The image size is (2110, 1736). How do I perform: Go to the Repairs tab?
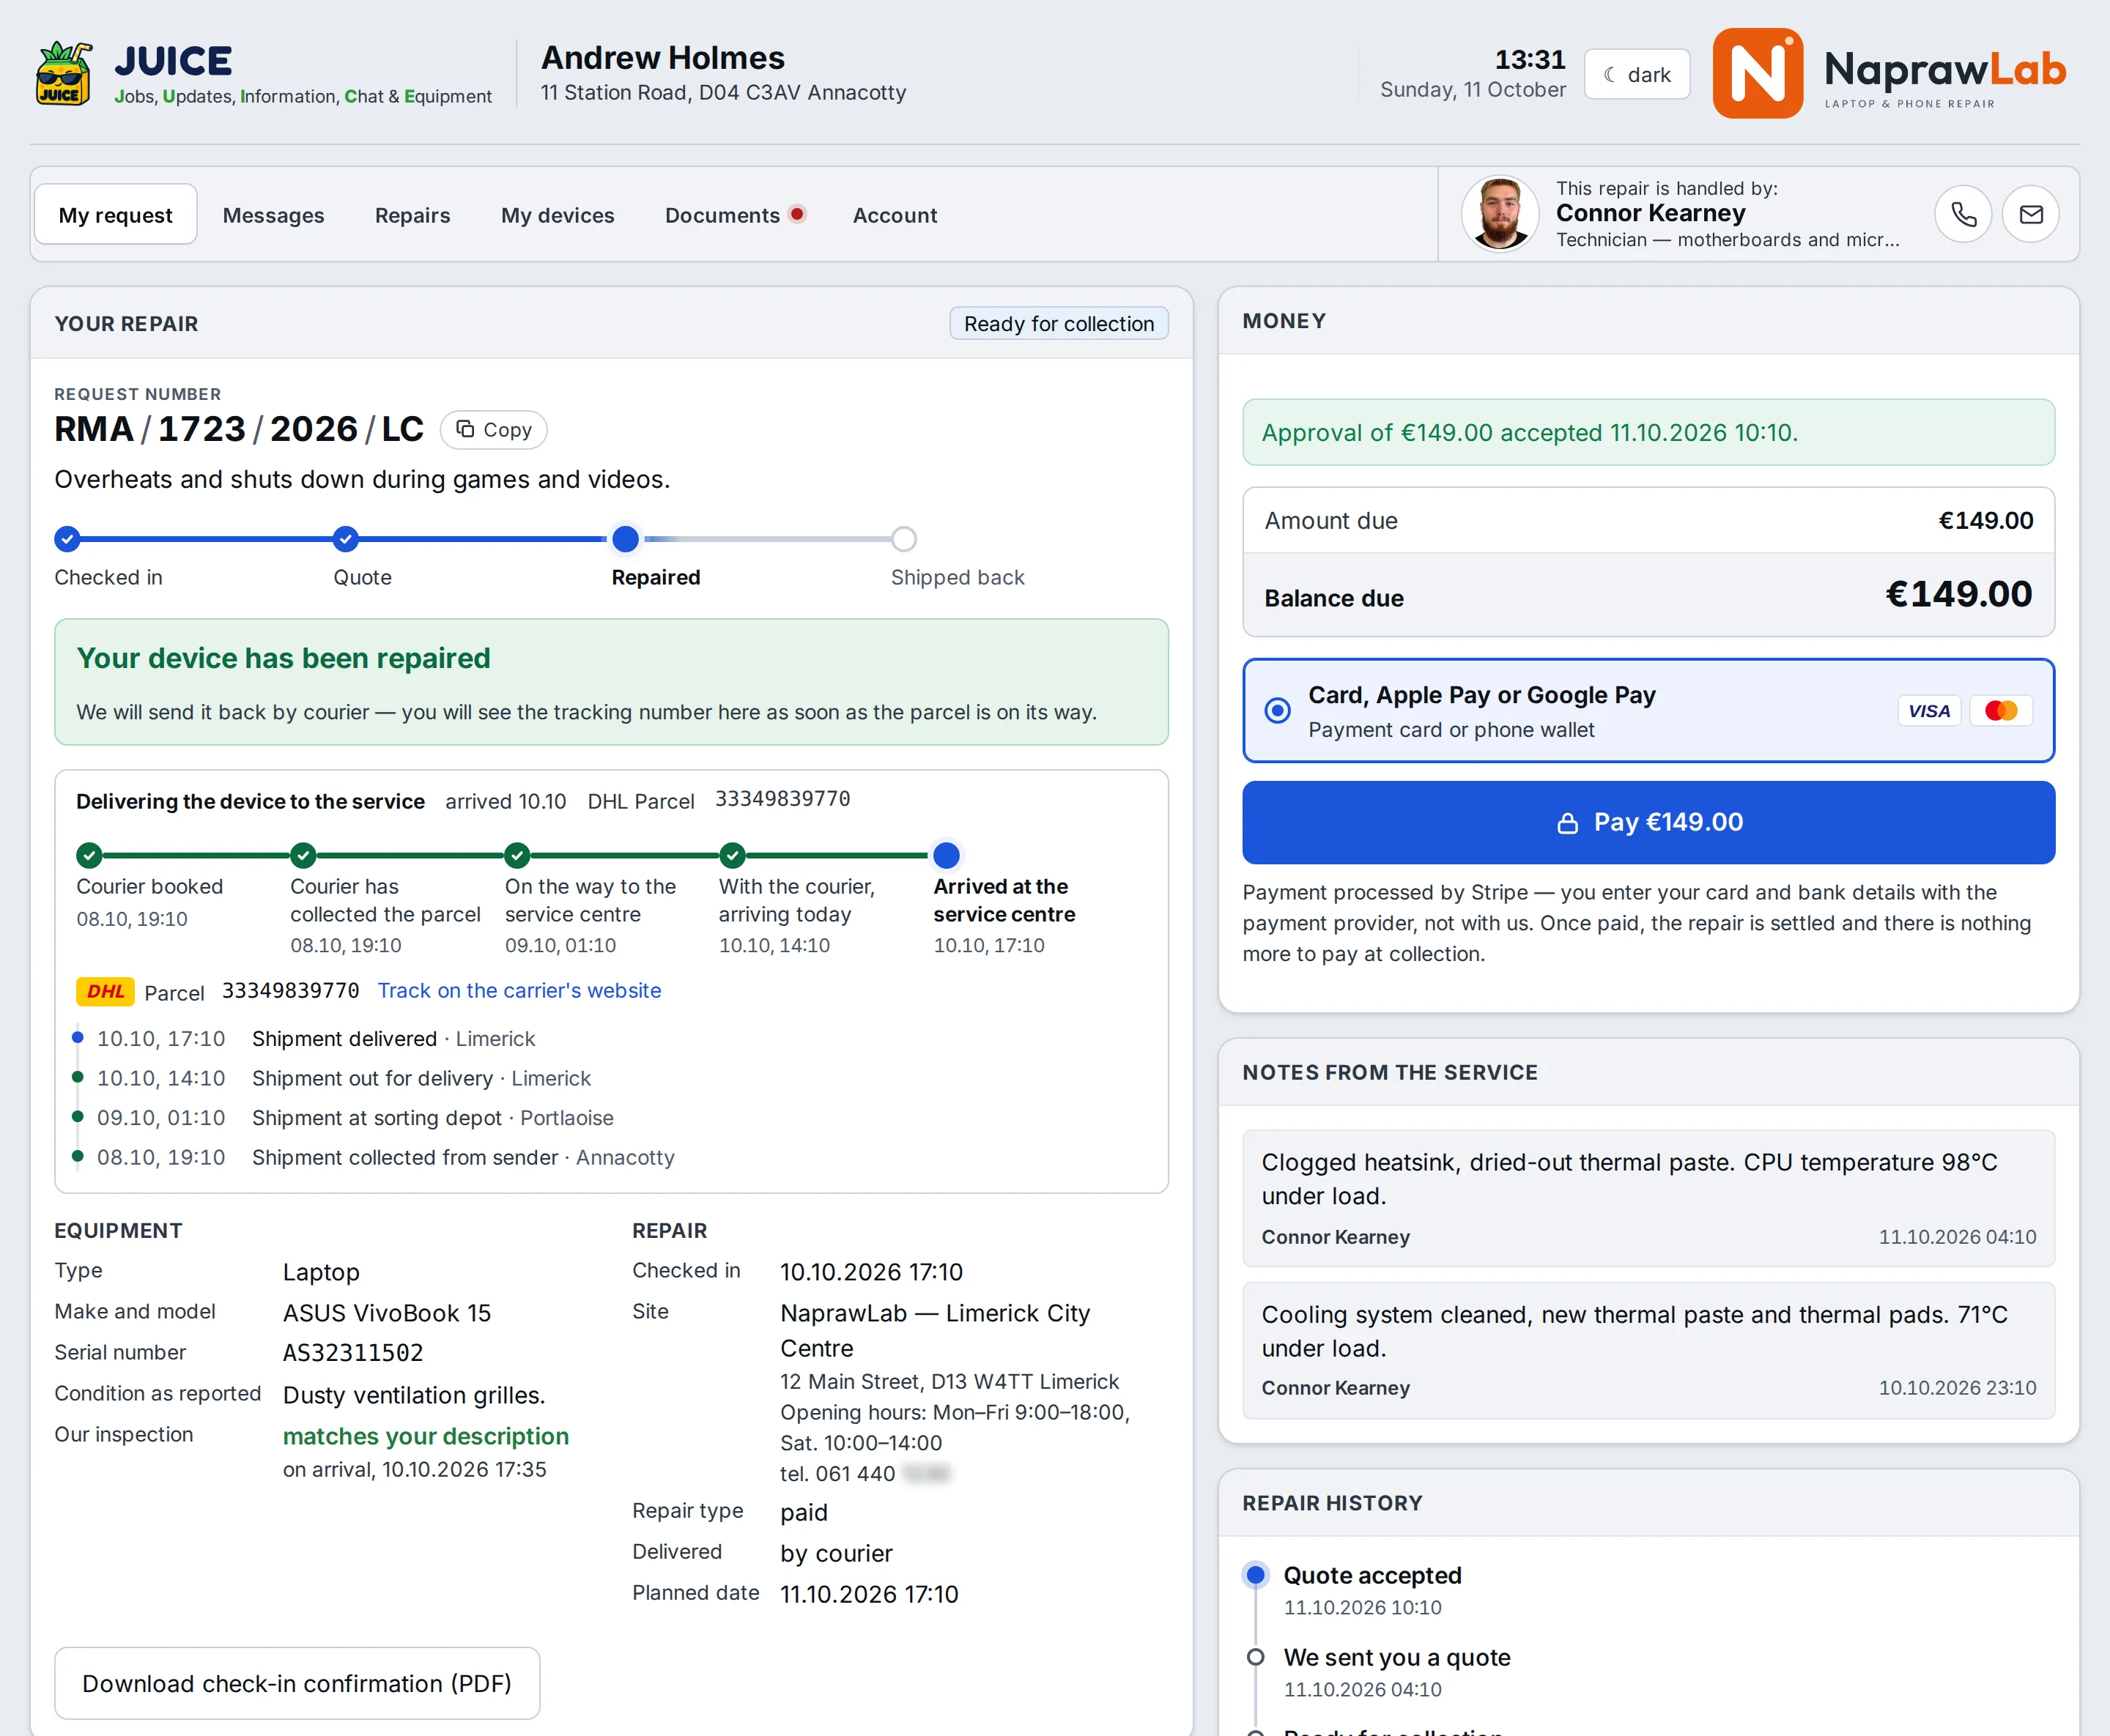(413, 215)
